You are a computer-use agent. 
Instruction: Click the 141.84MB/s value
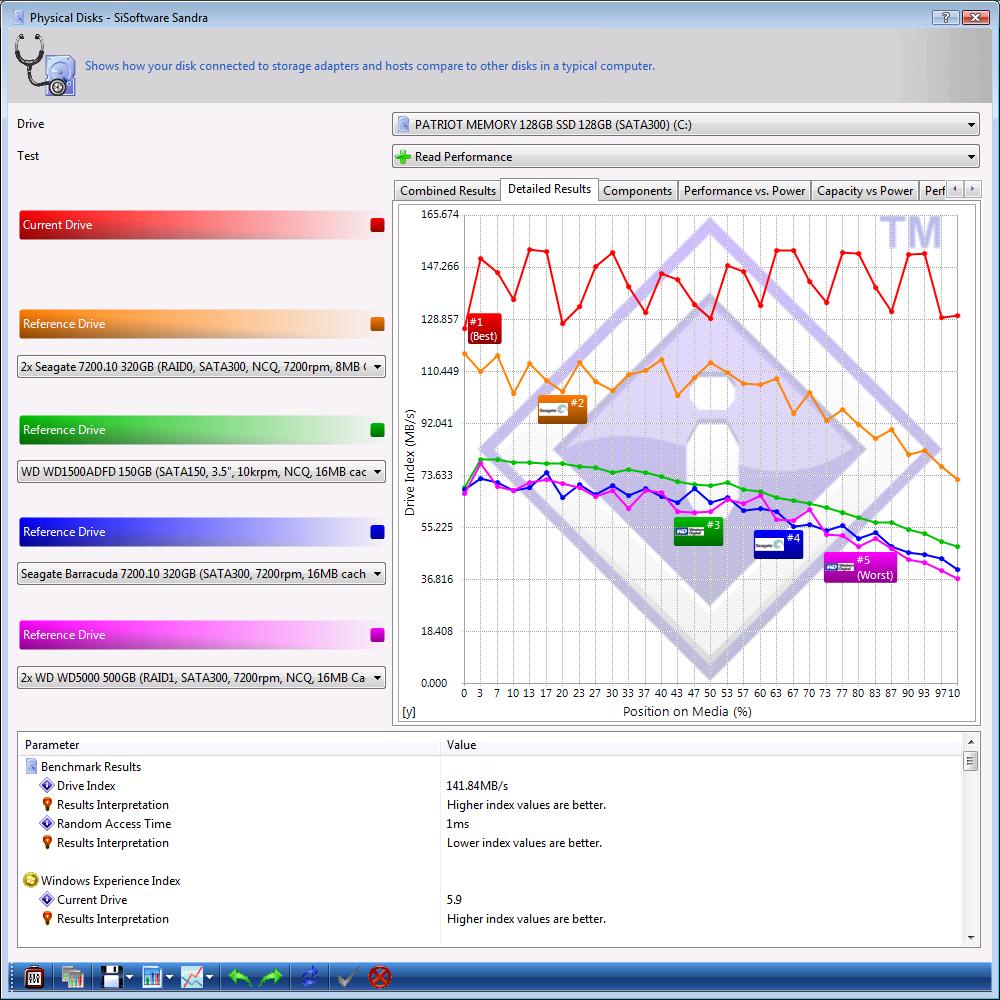tap(477, 786)
